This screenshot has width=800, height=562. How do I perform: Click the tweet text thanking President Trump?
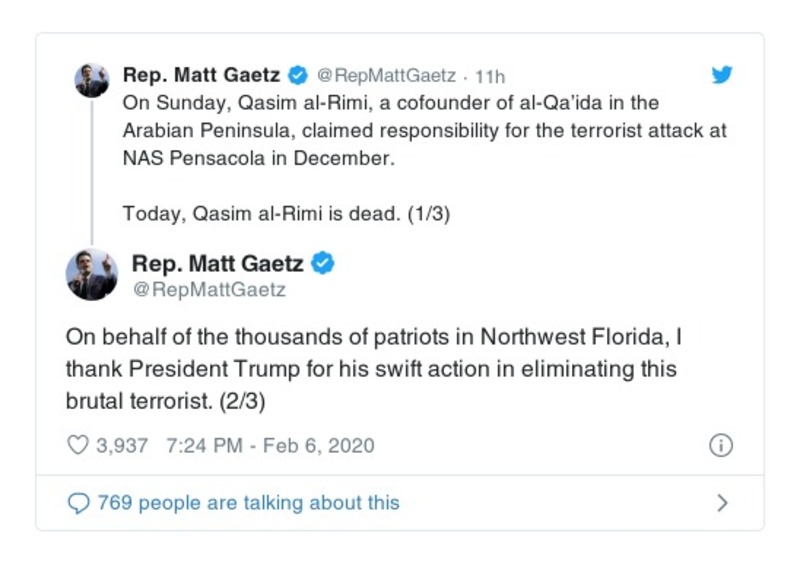pos(370,369)
